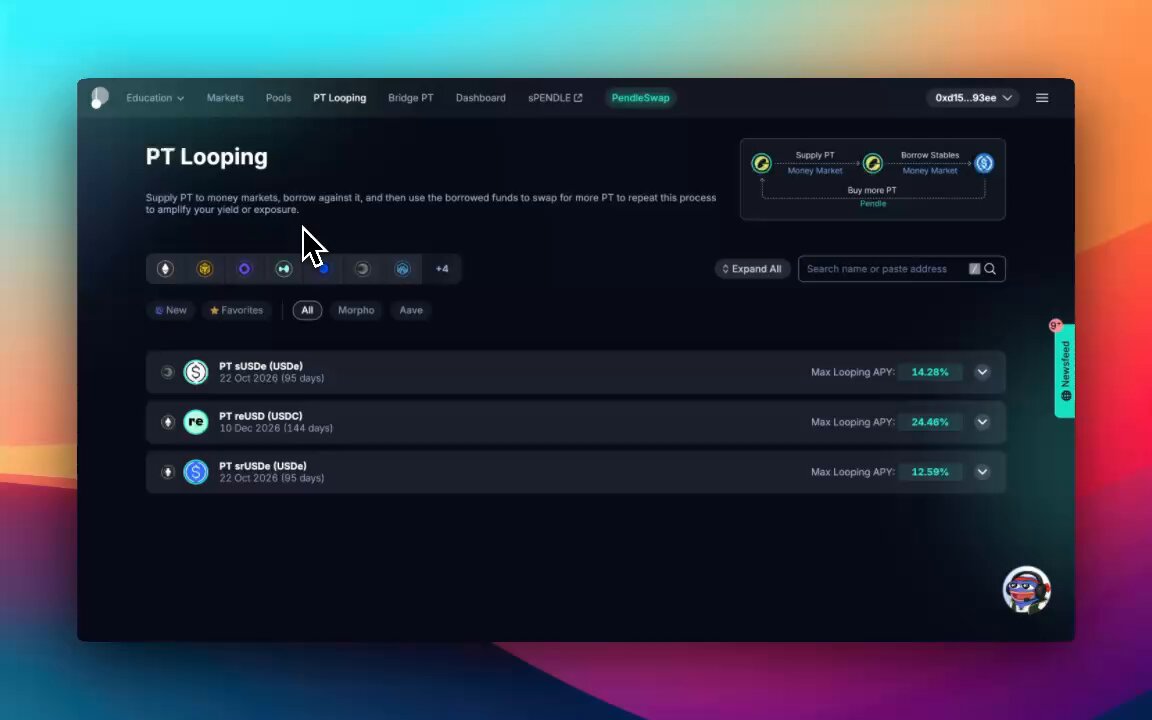The height and width of the screenshot is (720, 1152).
Task: Open the Newsfeed side tab
Action: 1065,371
